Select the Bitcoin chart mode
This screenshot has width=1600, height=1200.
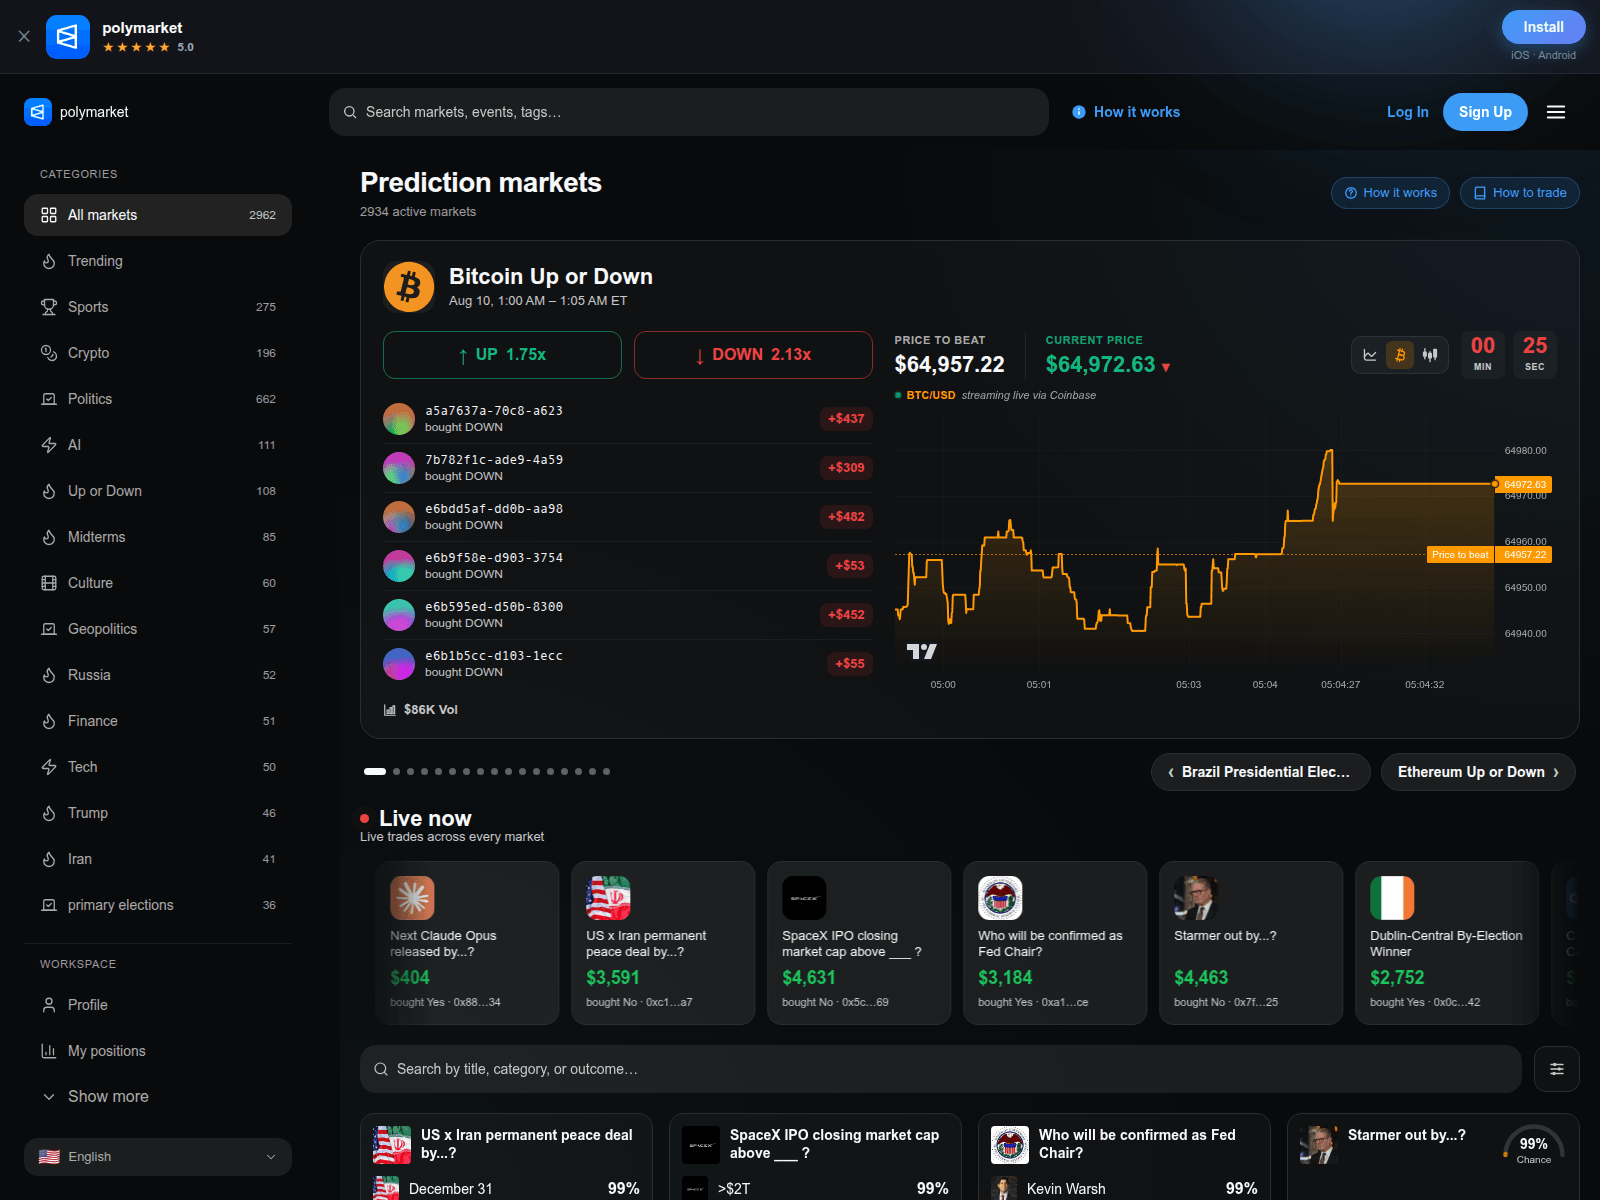[1400, 355]
